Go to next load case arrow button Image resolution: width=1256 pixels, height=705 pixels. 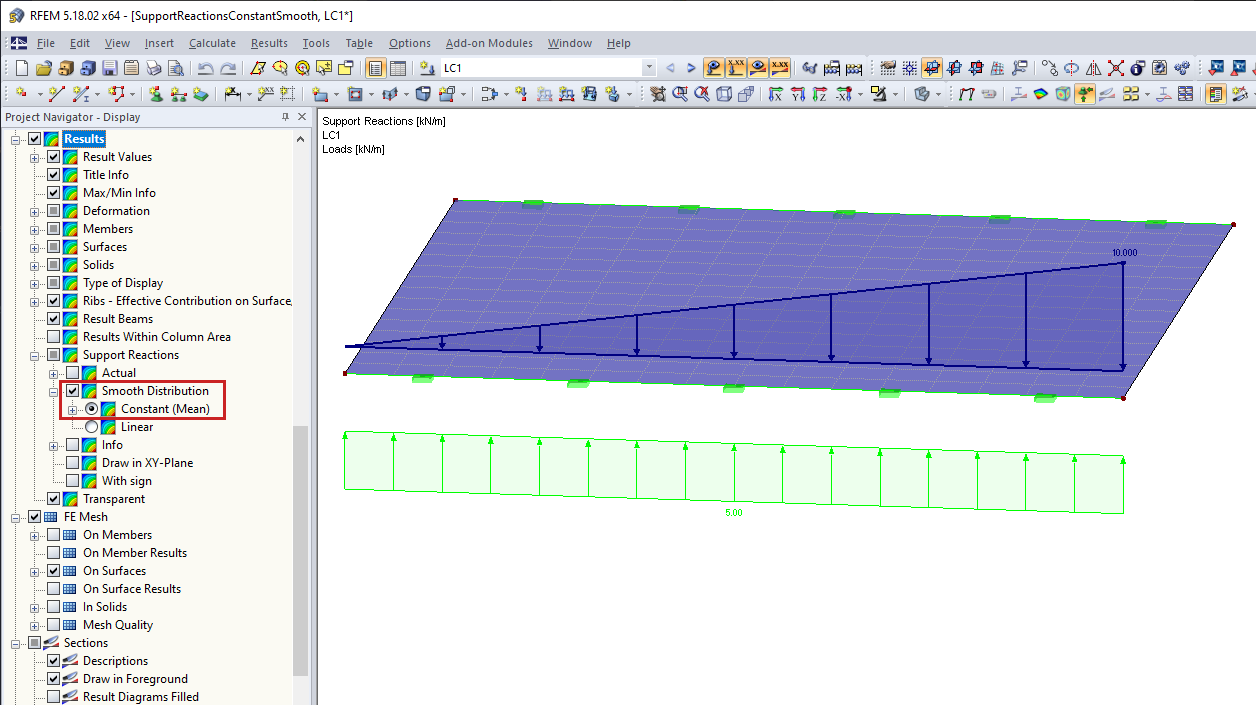click(690, 67)
